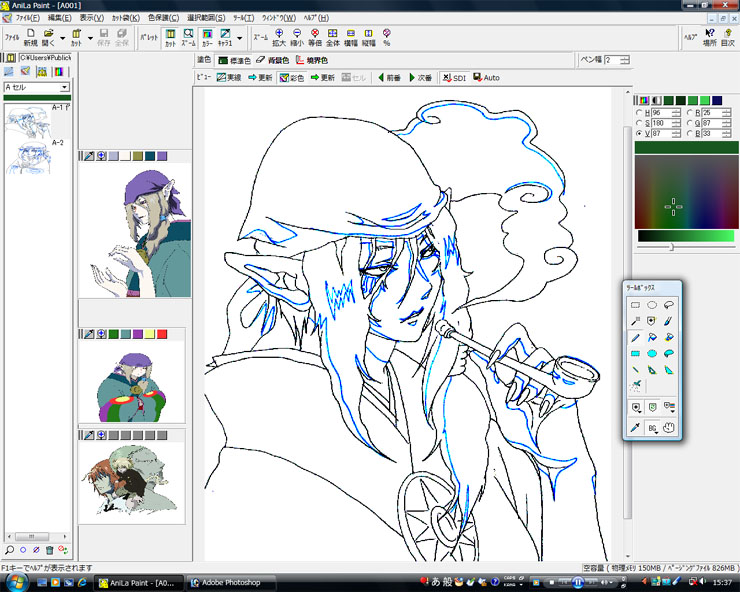Click the ヘルプ 場所 context-help icon
Image resolution: width=740 pixels, height=592 pixels.
710,37
